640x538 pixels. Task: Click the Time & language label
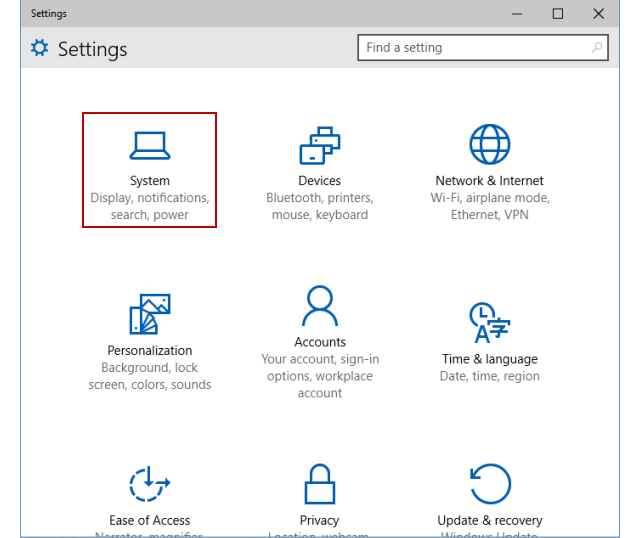pos(490,359)
